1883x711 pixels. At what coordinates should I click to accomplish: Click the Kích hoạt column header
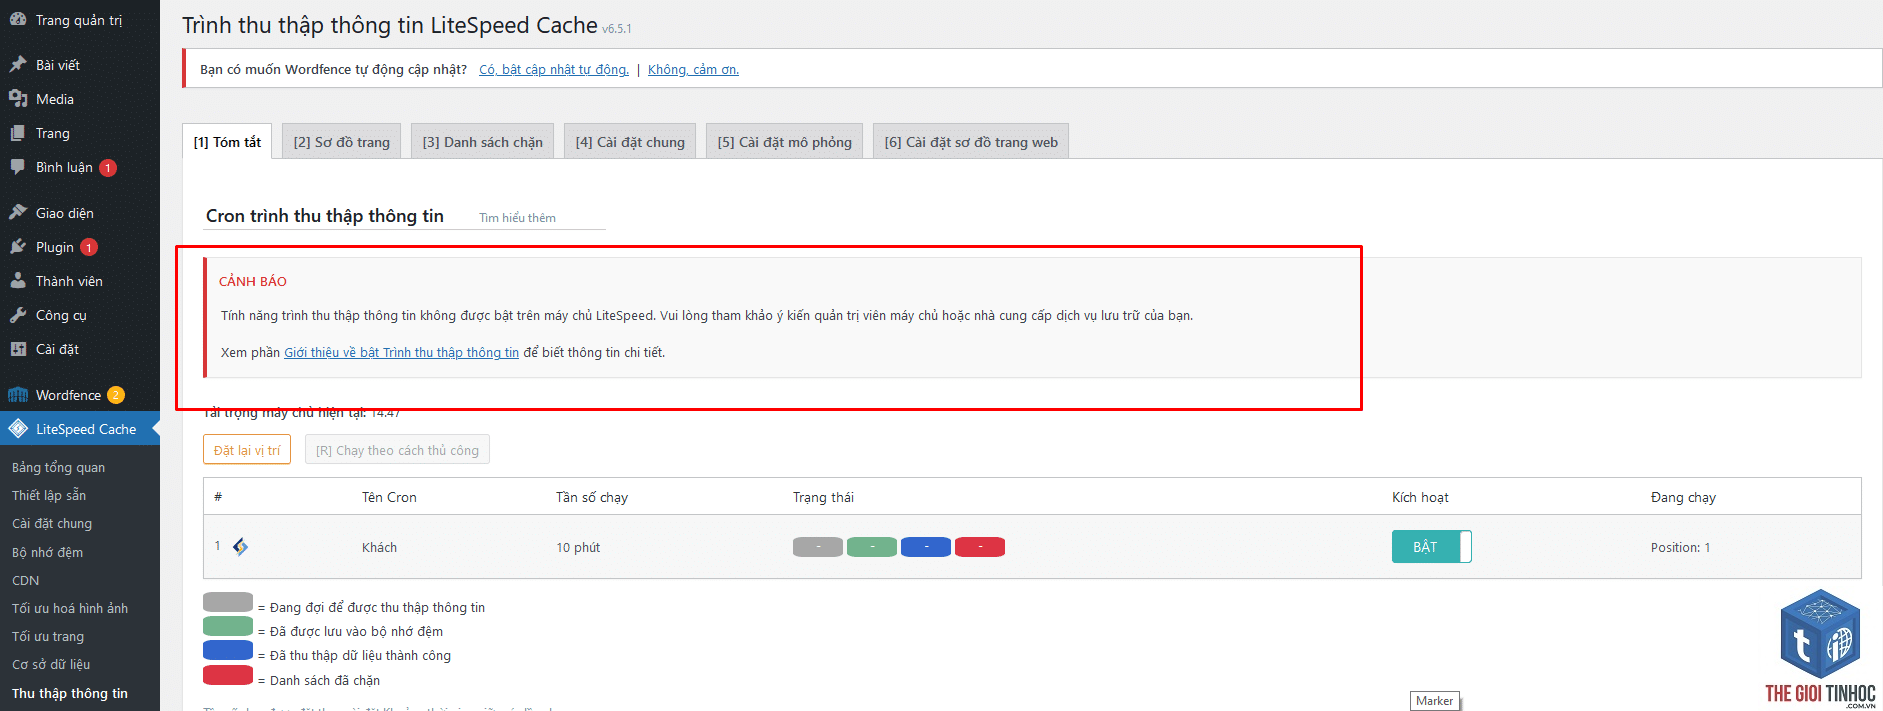click(x=1420, y=497)
